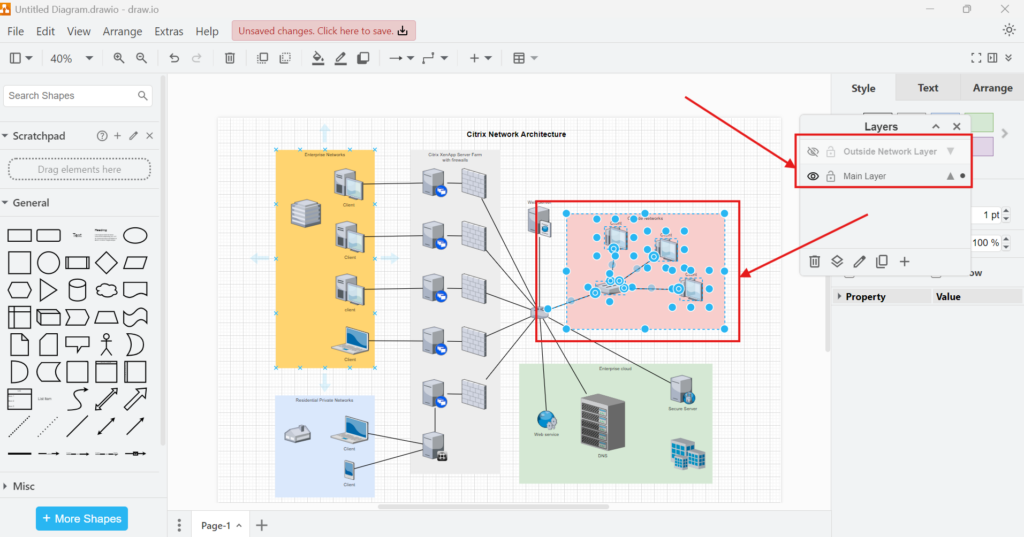
Task: Click the Delete trash icon in toolbar
Action: [x=229, y=58]
